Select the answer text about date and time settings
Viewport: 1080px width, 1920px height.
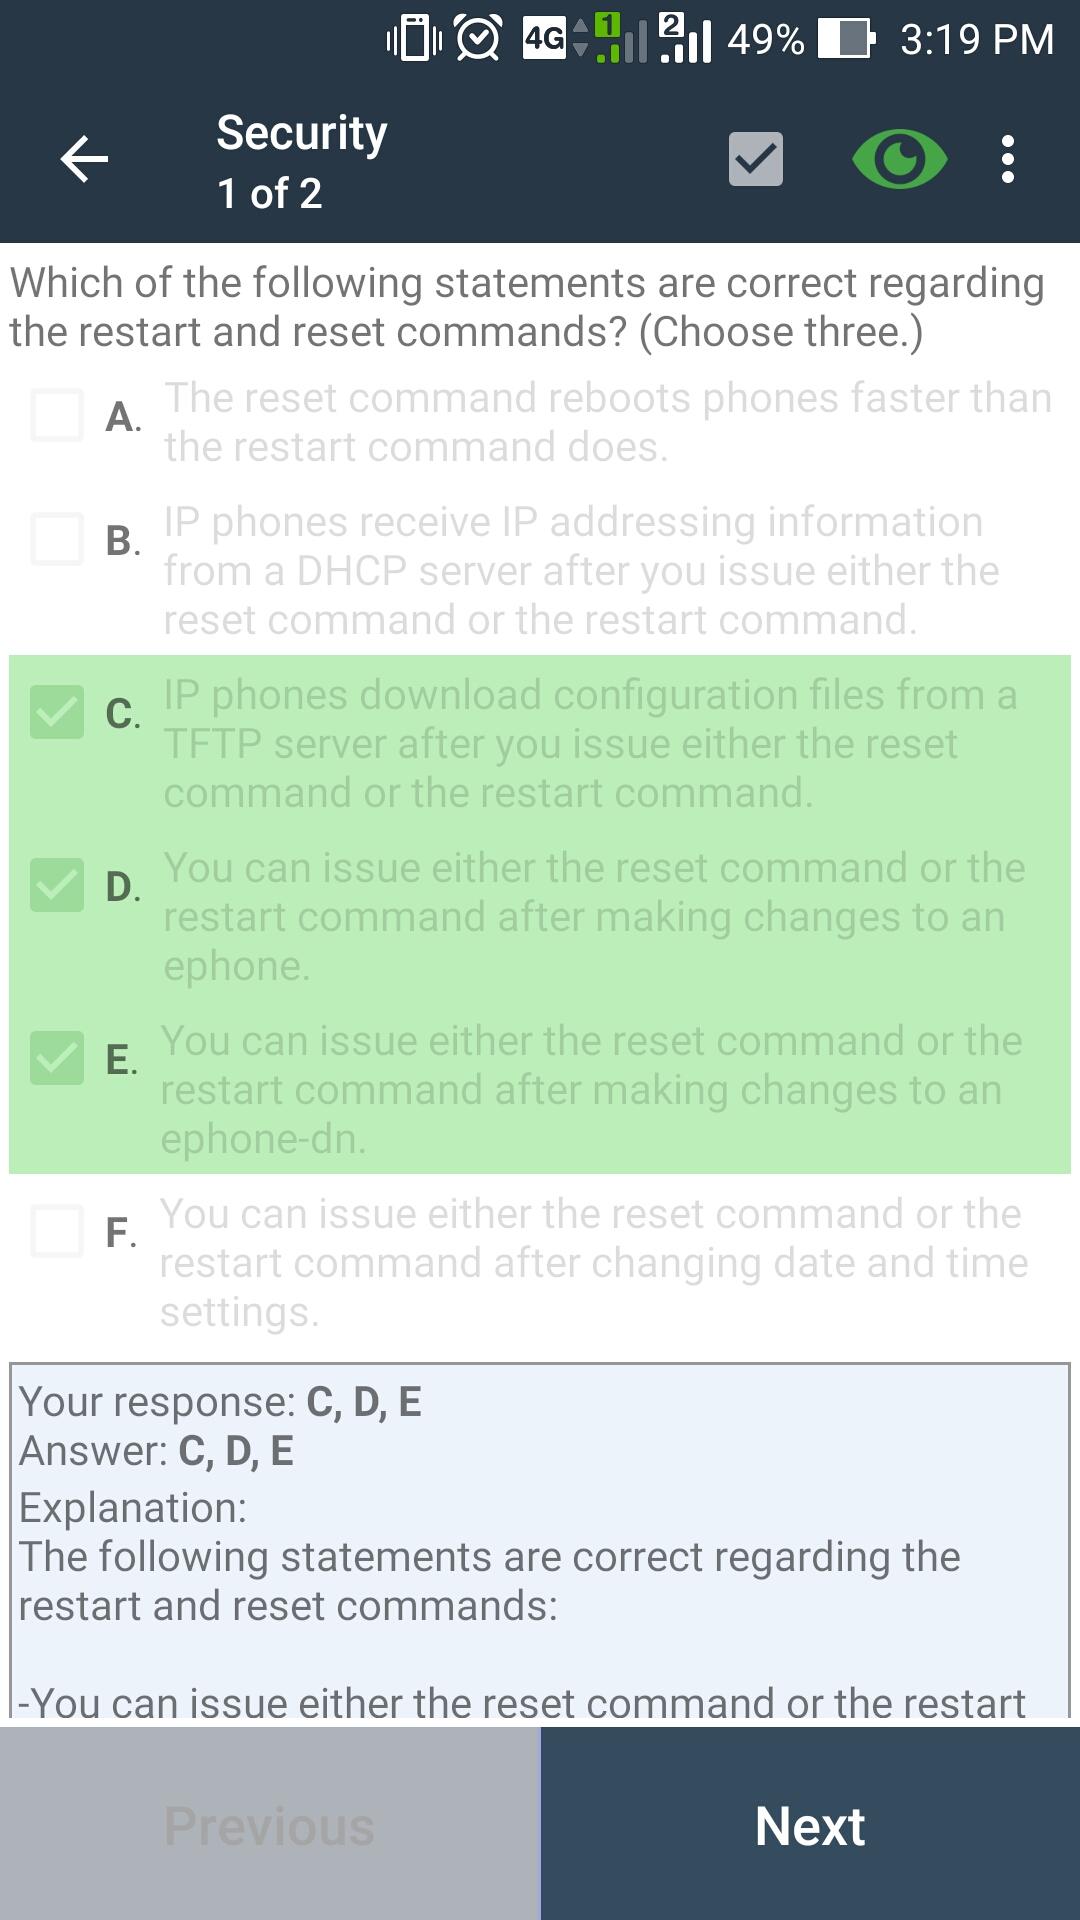pyautogui.click(x=592, y=1263)
